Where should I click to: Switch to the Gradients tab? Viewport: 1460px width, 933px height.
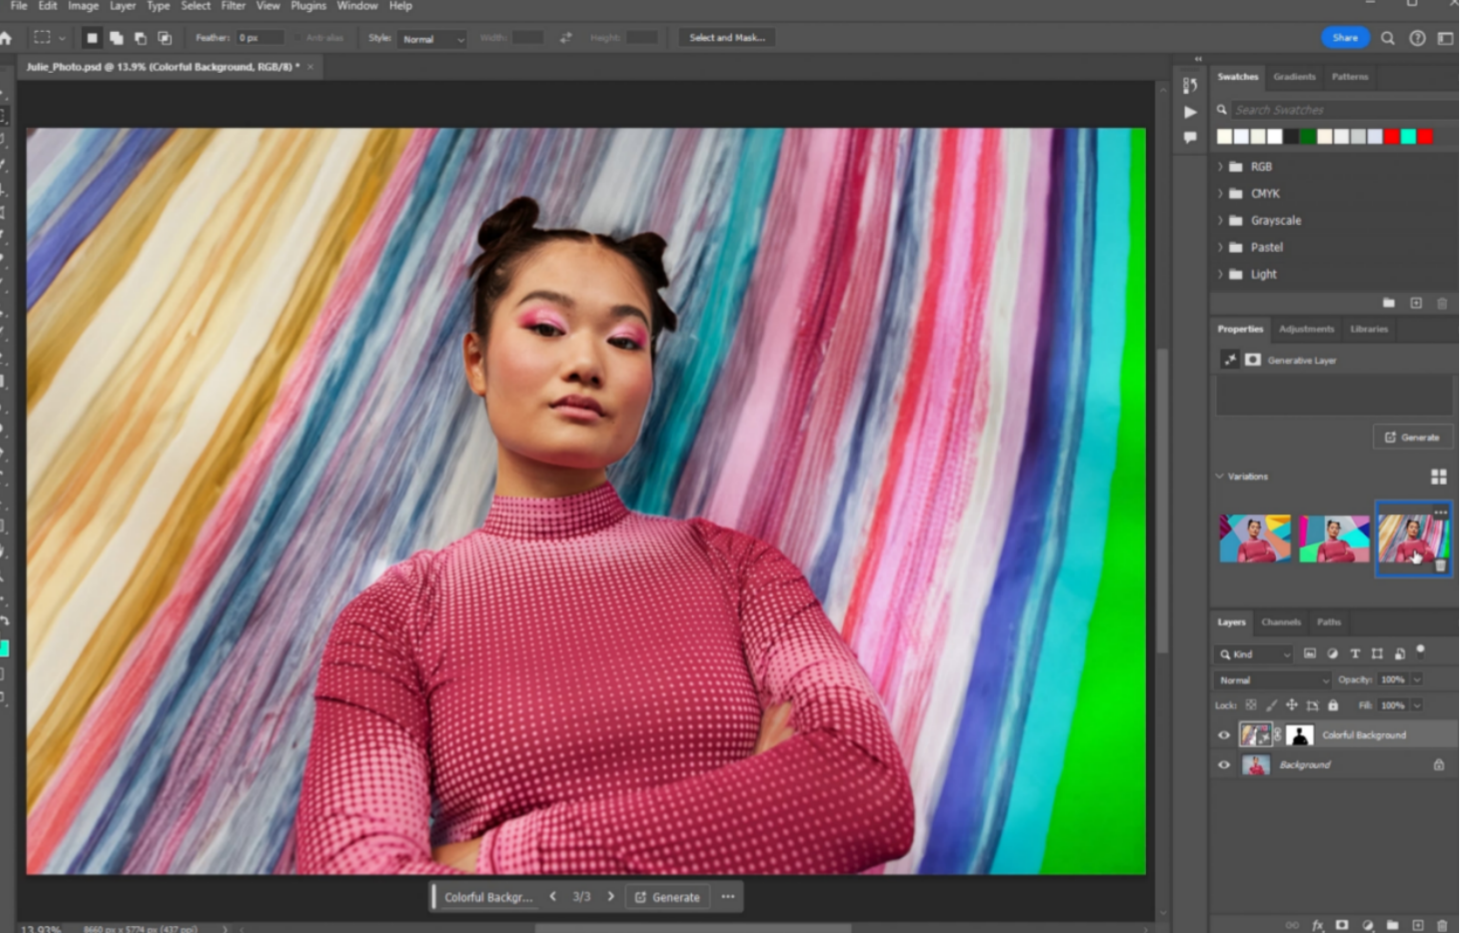tap(1294, 77)
